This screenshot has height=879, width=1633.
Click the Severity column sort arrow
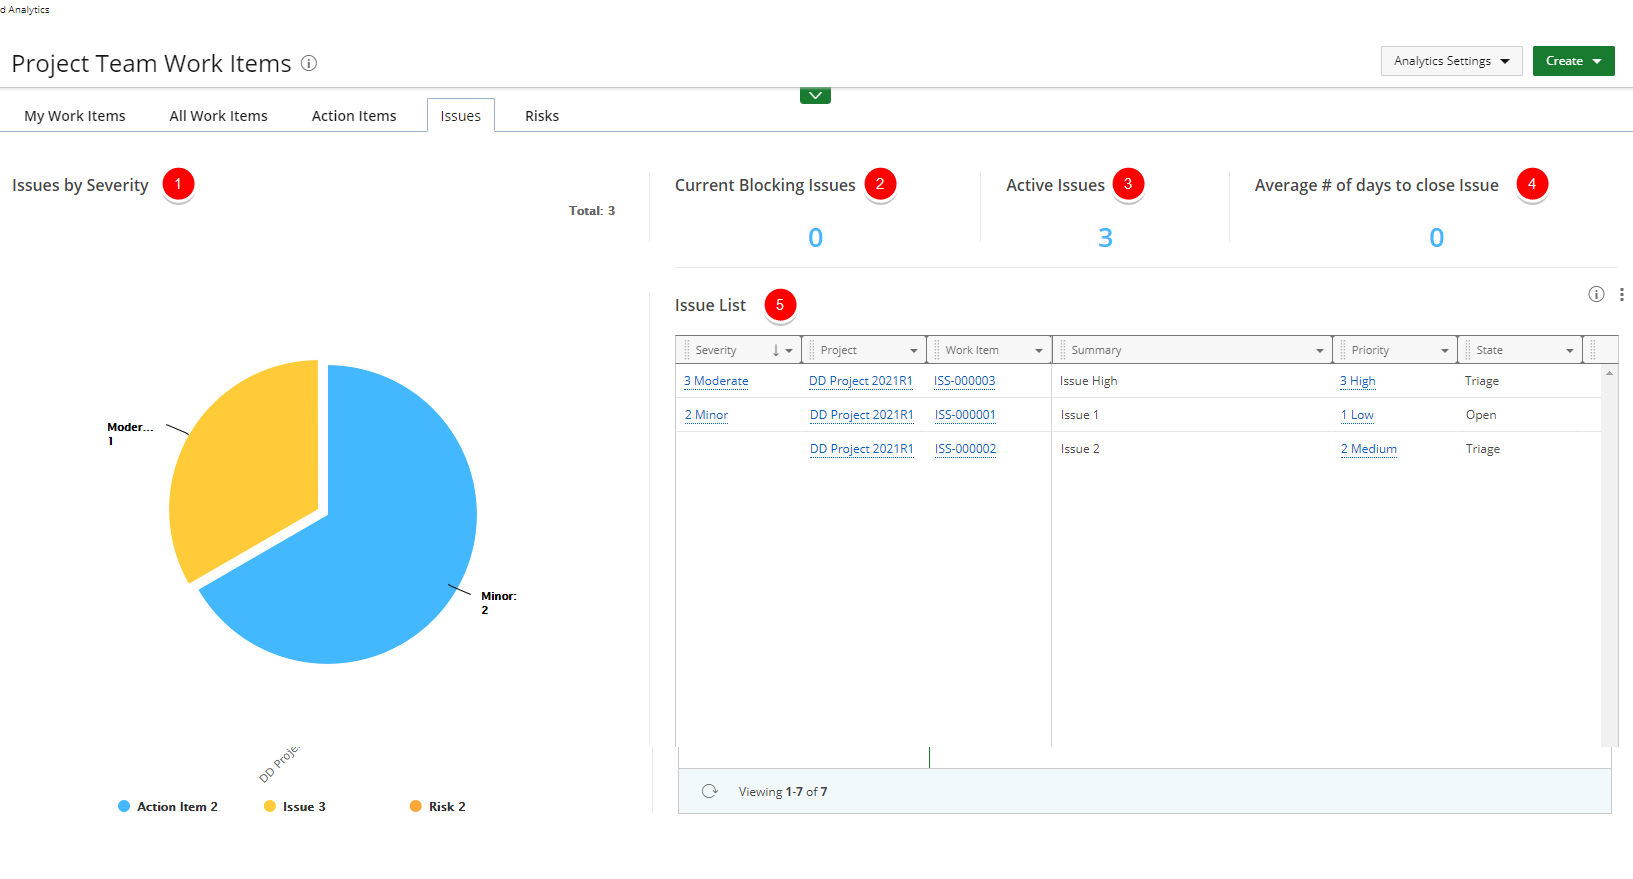pos(776,350)
